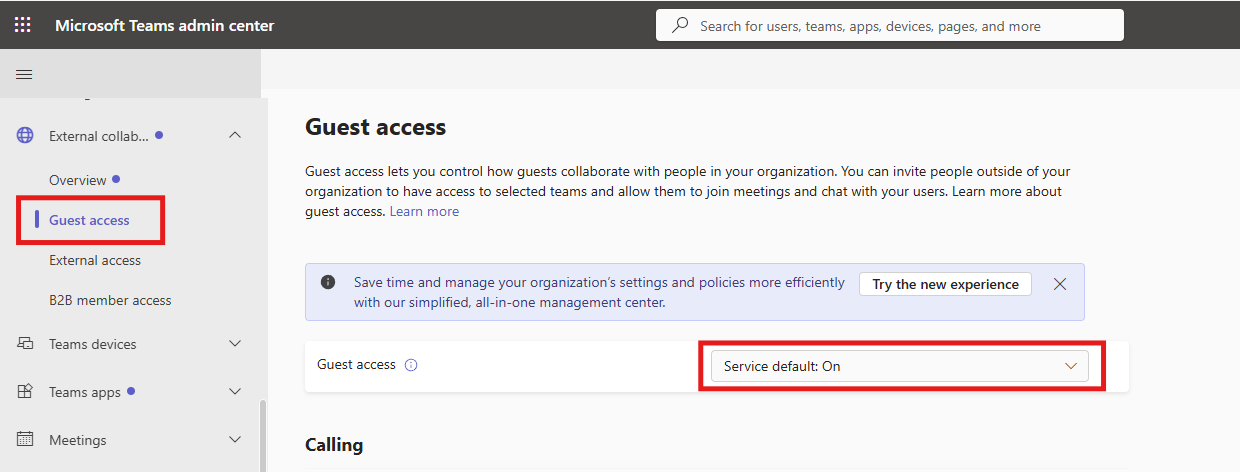Click the Teams apps icon
Viewport: 1240px width, 472px height.
point(25,391)
